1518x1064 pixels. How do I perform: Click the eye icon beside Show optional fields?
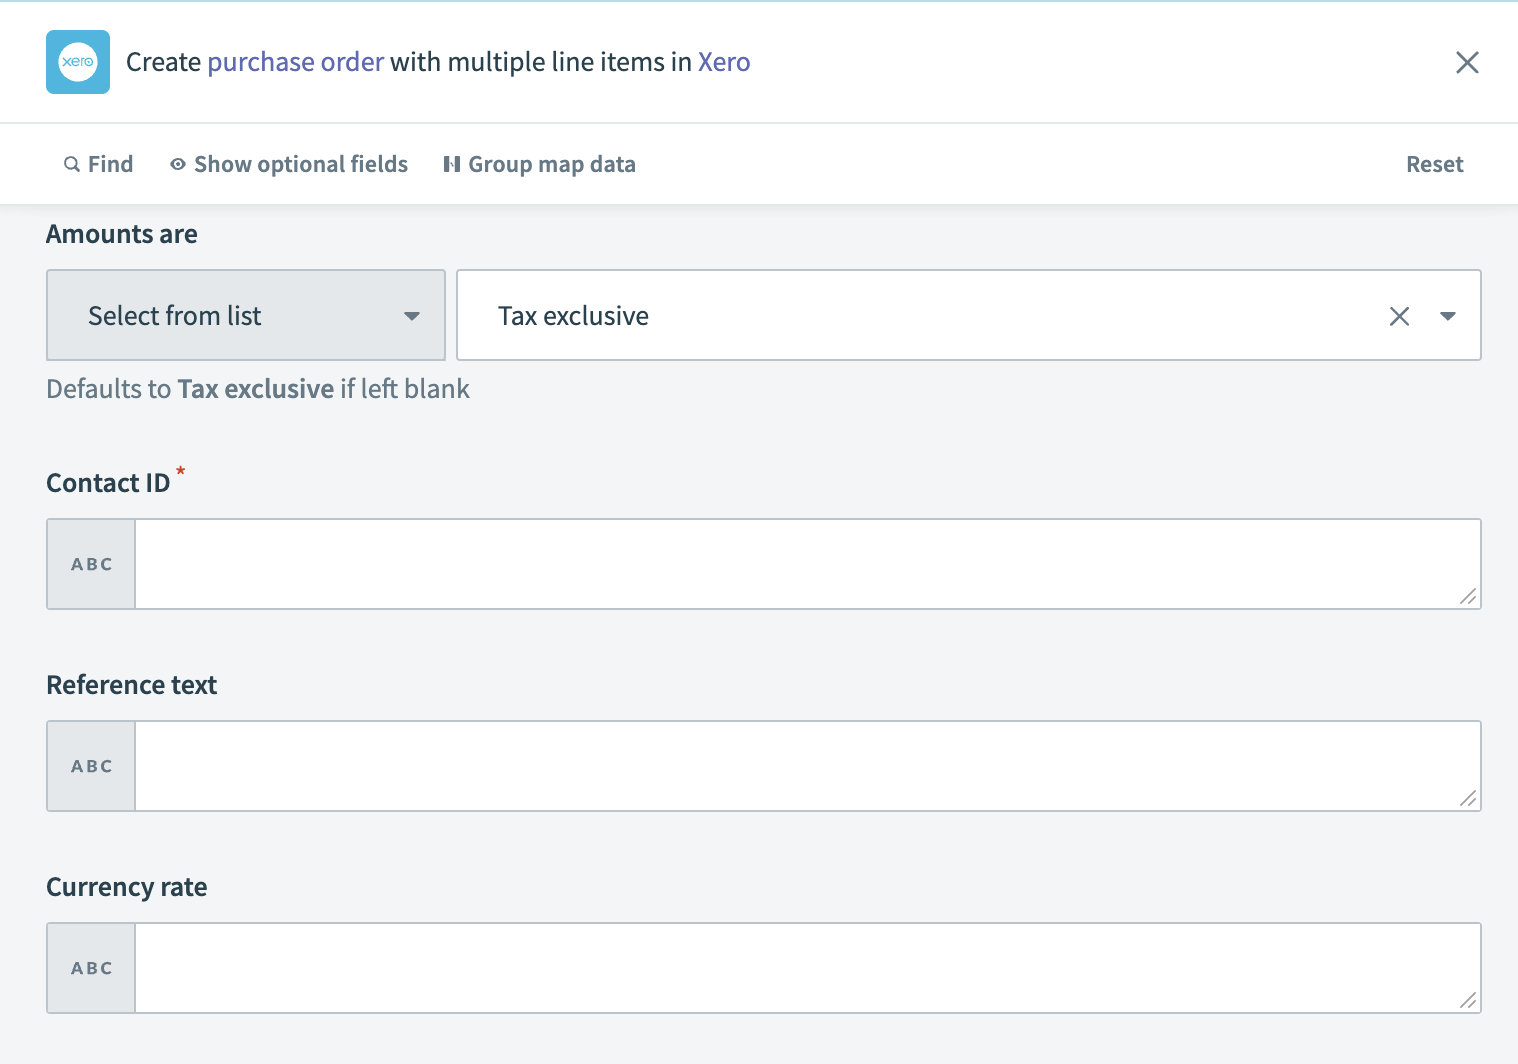click(x=176, y=163)
